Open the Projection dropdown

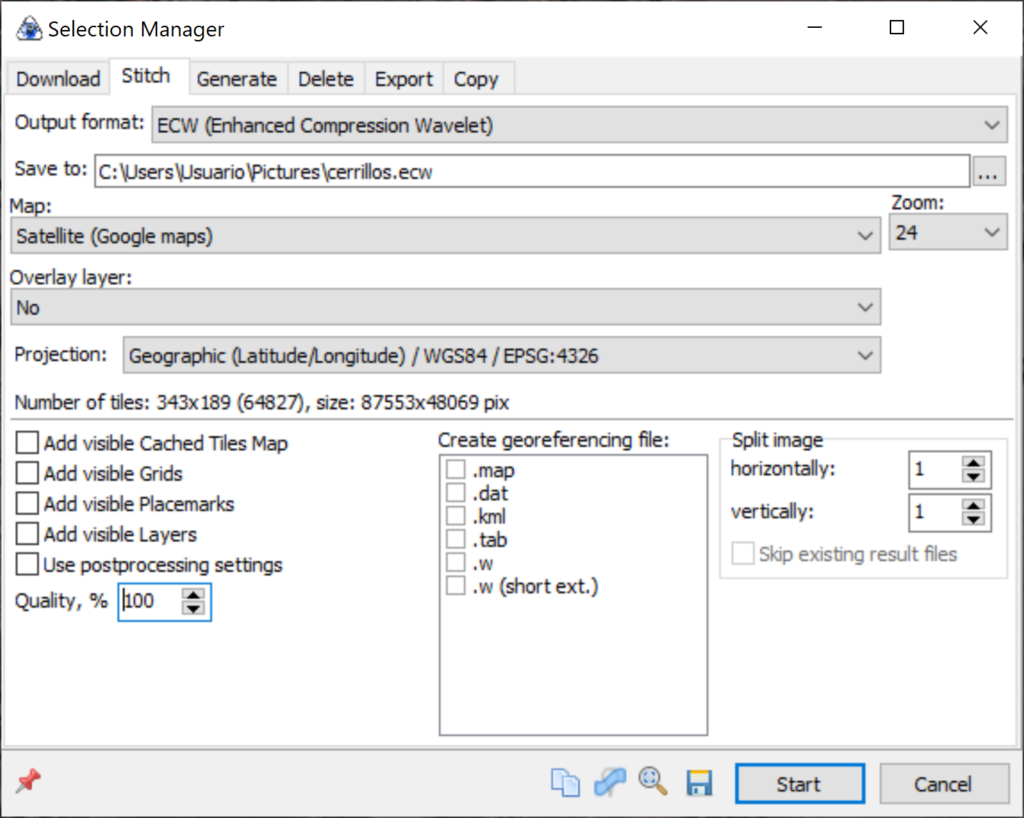[x=502, y=355]
